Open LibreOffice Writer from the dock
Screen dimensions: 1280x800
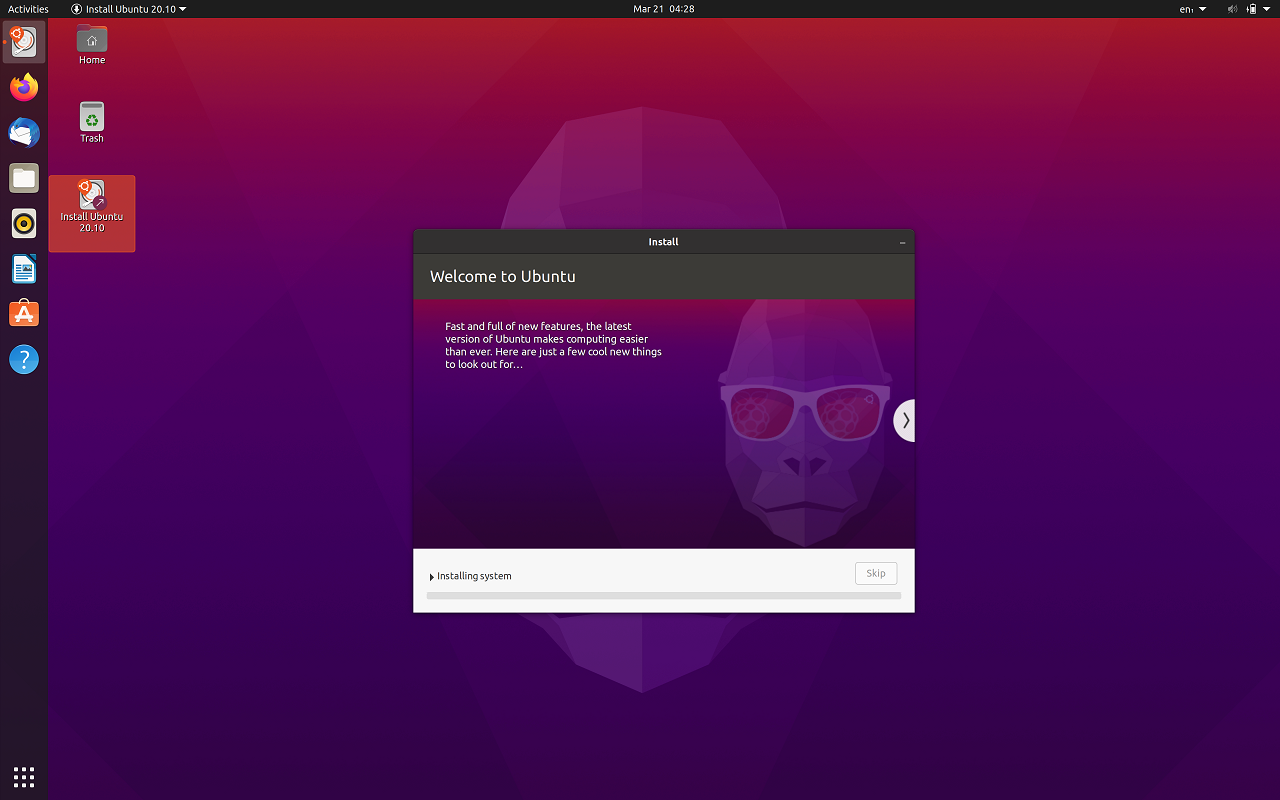pos(24,268)
